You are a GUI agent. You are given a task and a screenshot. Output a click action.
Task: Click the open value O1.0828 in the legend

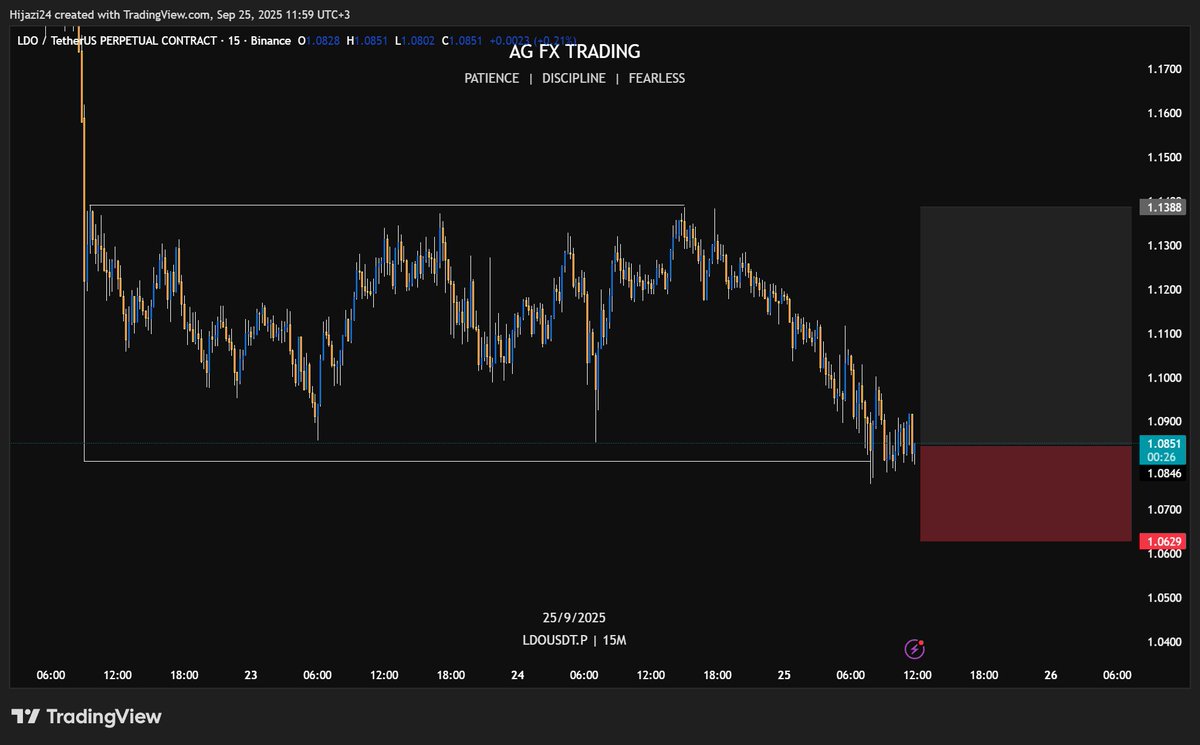(x=319, y=40)
